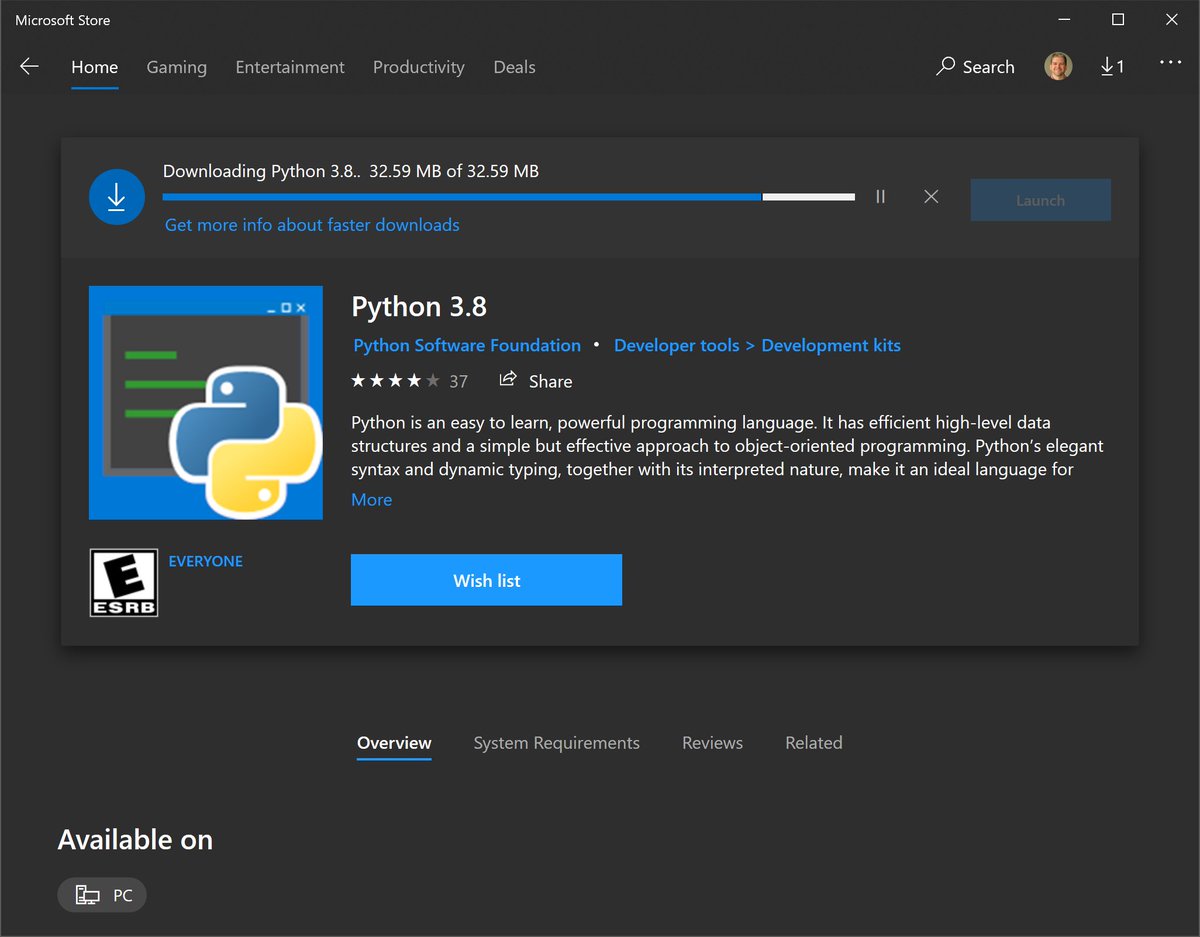Maximize the Microsoft Store window
The width and height of the screenshot is (1200, 937).
(1118, 20)
